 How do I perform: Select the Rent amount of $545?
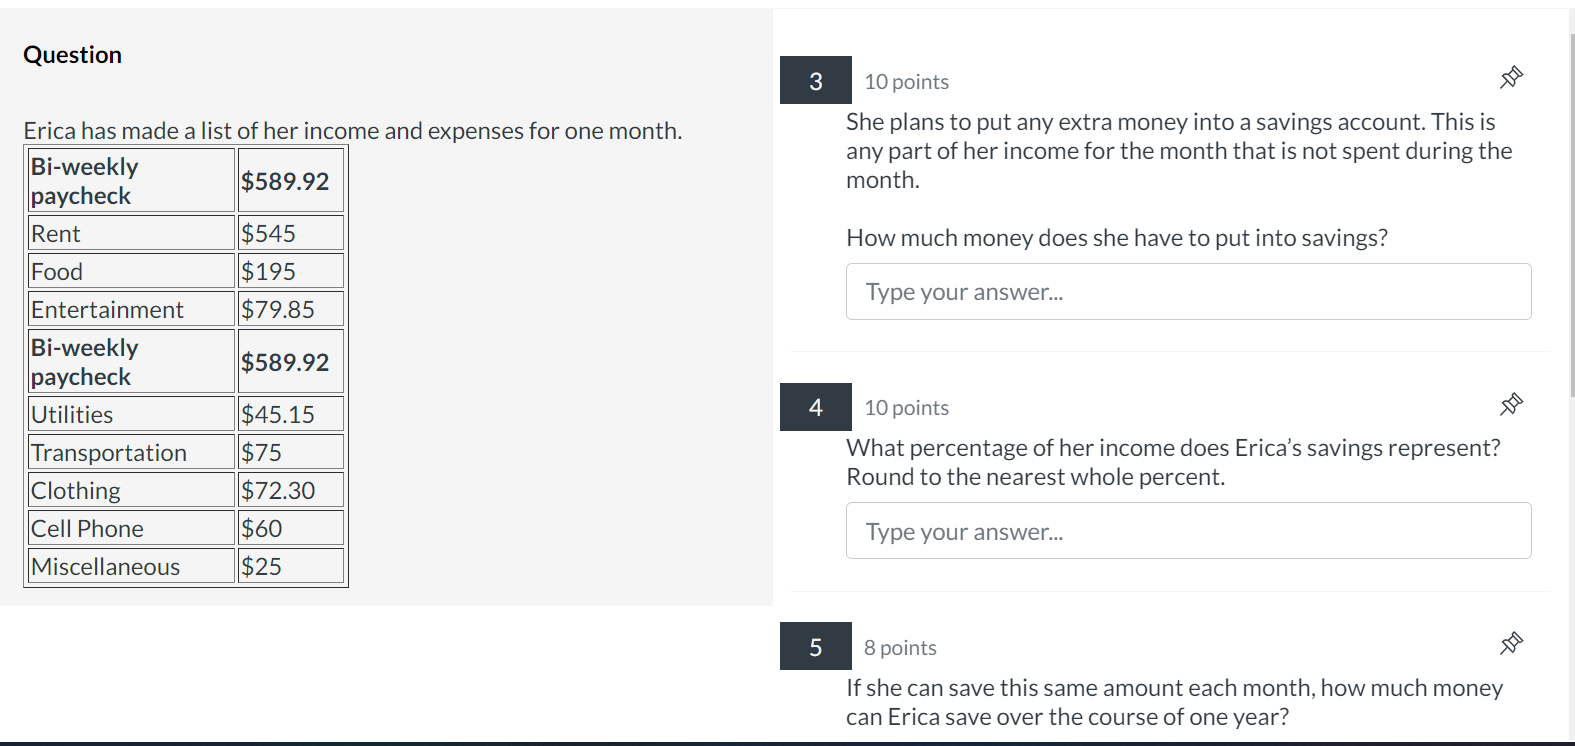pos(290,232)
